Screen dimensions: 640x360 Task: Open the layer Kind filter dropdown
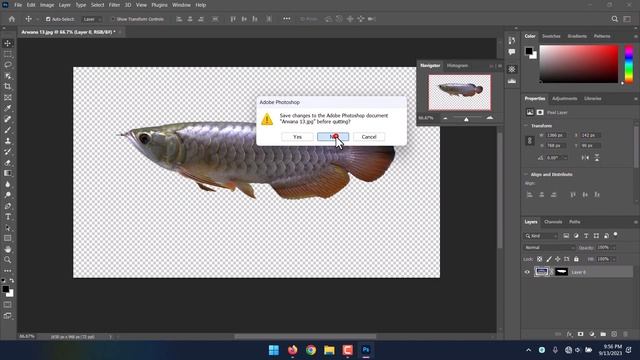541,236
